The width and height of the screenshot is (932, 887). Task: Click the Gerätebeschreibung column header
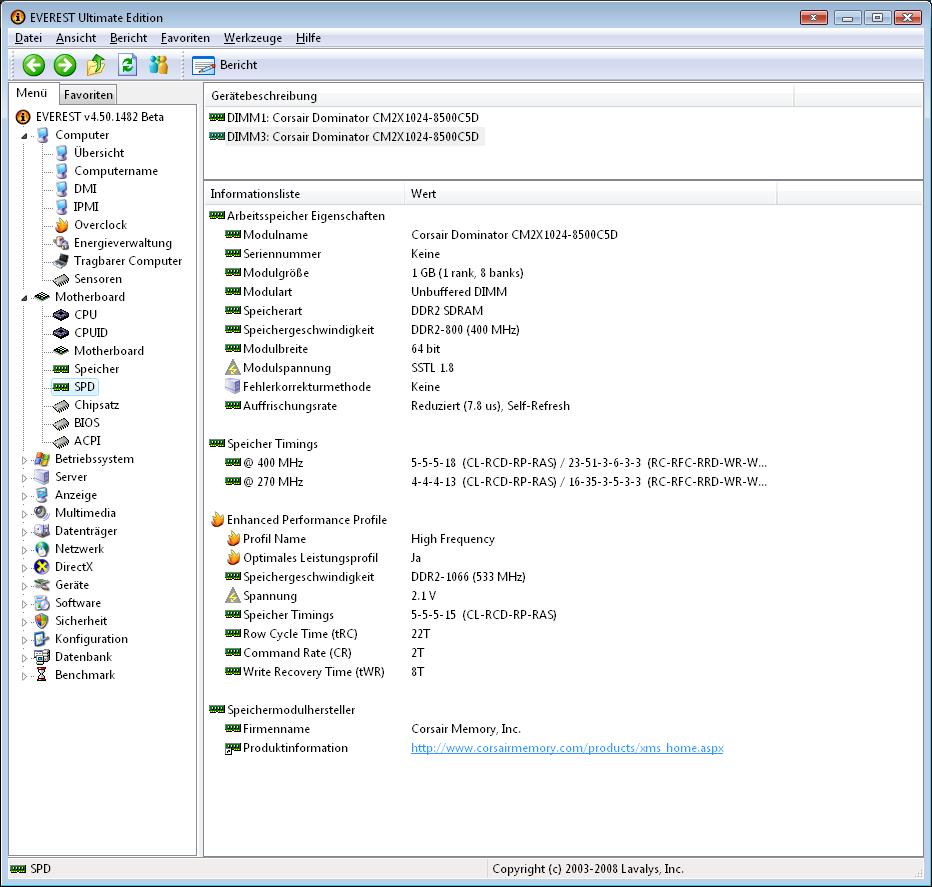[499, 96]
